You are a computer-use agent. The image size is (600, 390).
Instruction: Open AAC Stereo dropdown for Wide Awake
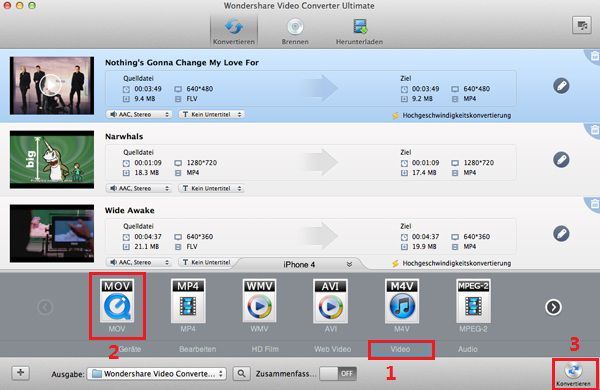coord(139,262)
